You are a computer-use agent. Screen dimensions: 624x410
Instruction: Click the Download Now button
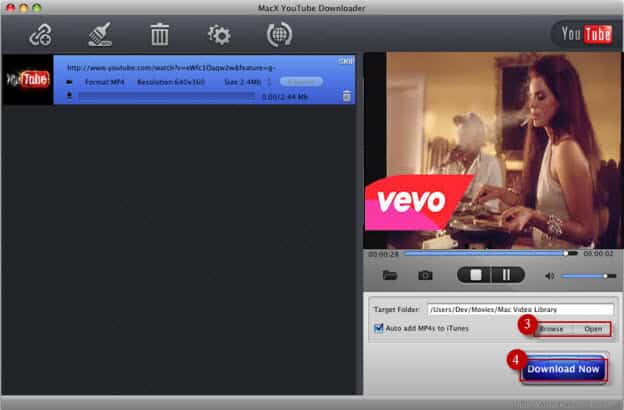coord(564,369)
